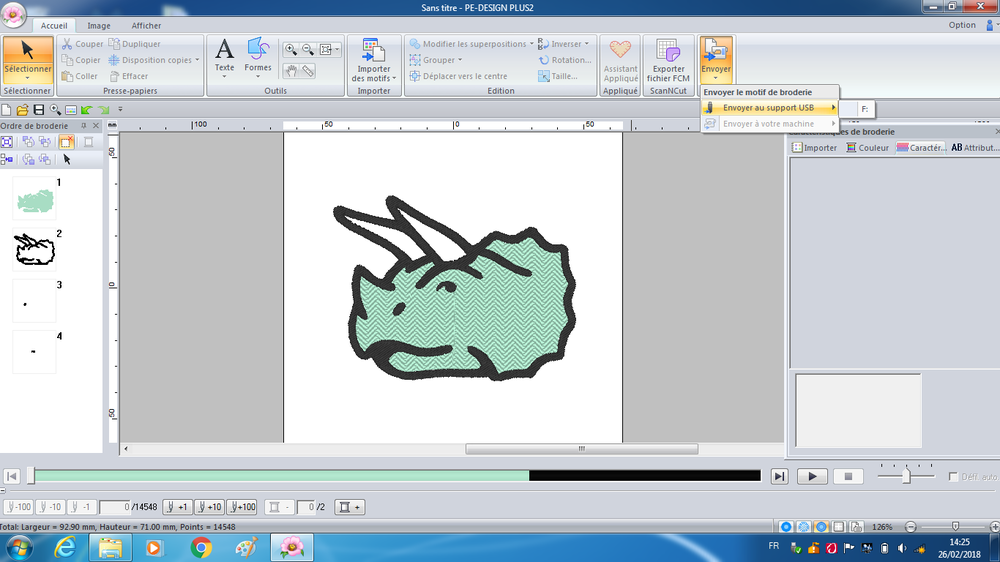
Task: Select thumbnail 2 in Ordre de broderie
Action: click(34, 250)
